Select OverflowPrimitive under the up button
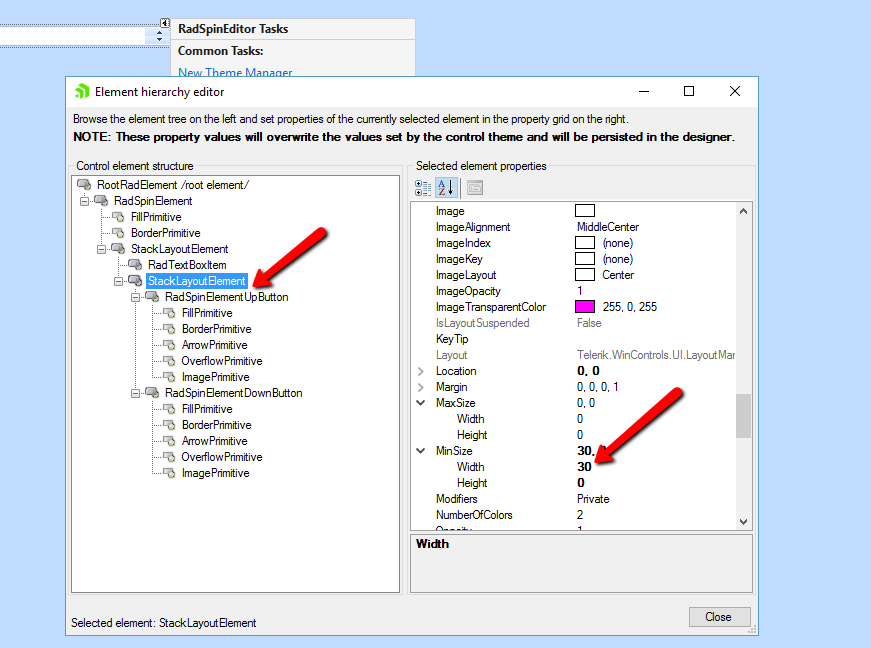This screenshot has height=648, width=871. (x=222, y=361)
